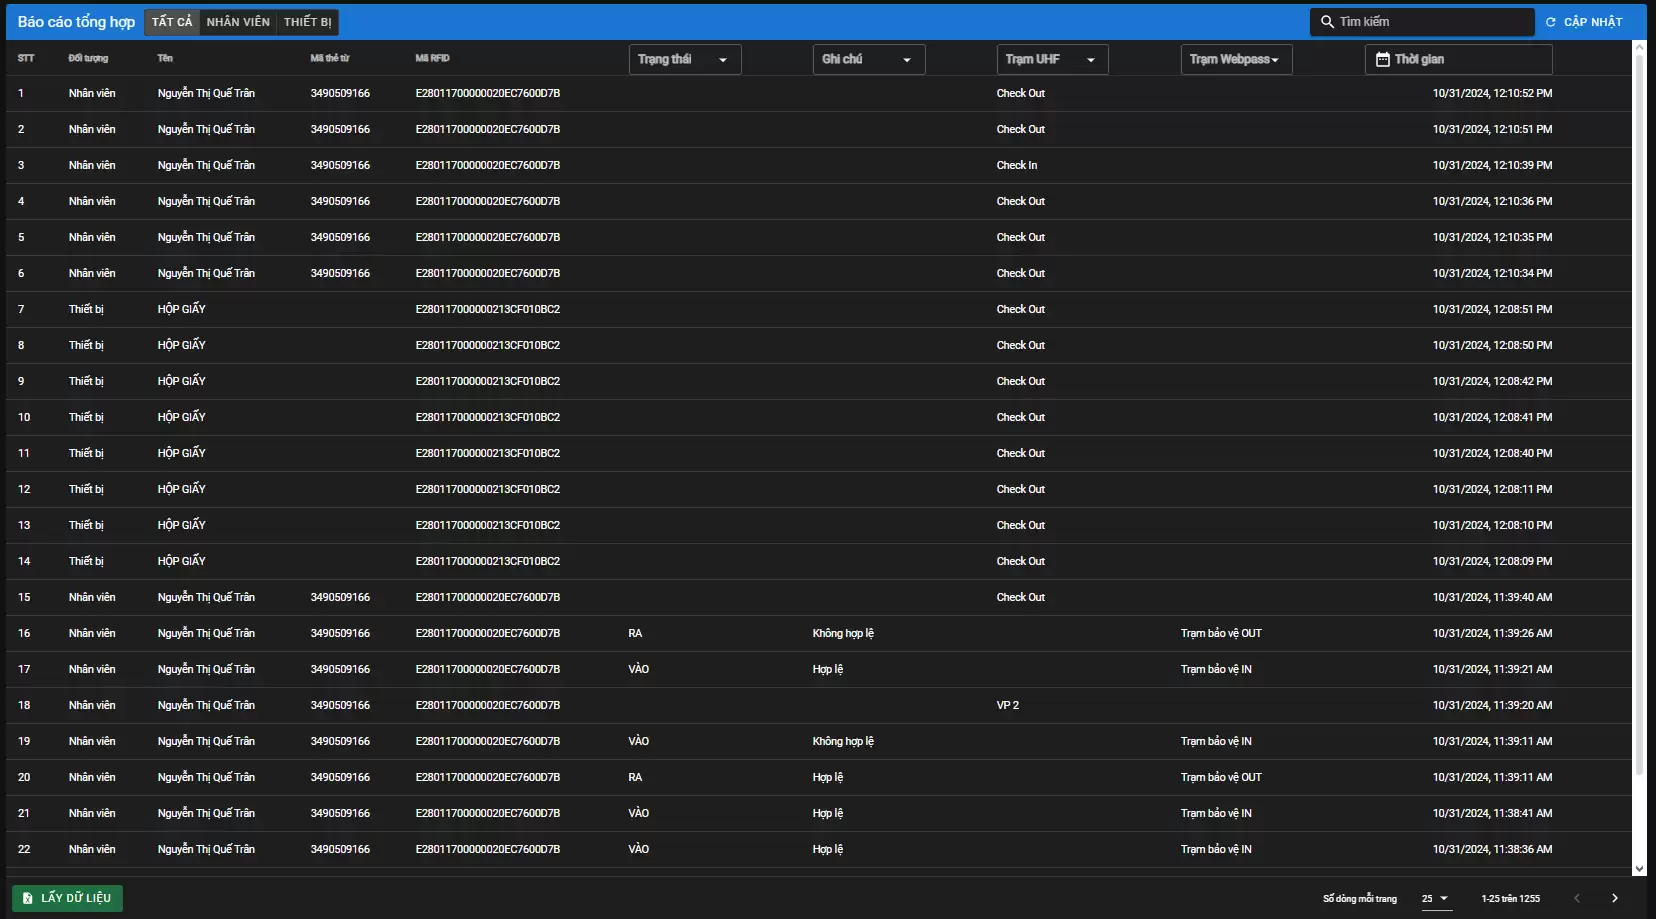Click the refresh icon beside CẬP NHẬT
Viewport: 1659px width, 919px height.
[1550, 22]
